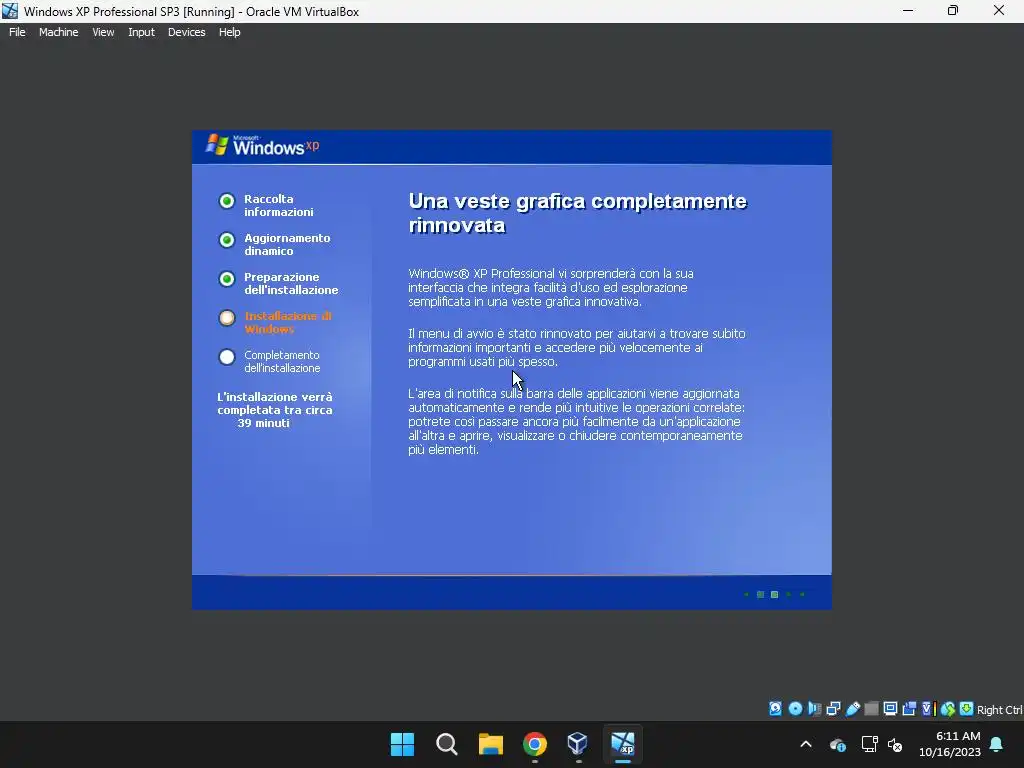
Task: Click the Right Ctrl host key label
Action: [x=999, y=710]
